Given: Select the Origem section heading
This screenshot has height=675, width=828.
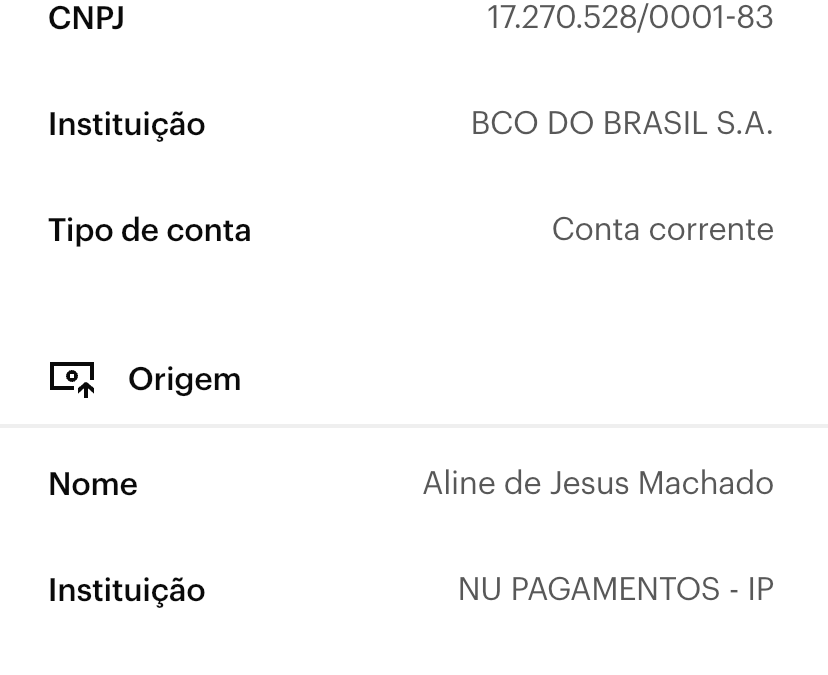Looking at the screenshot, I should (x=184, y=379).
